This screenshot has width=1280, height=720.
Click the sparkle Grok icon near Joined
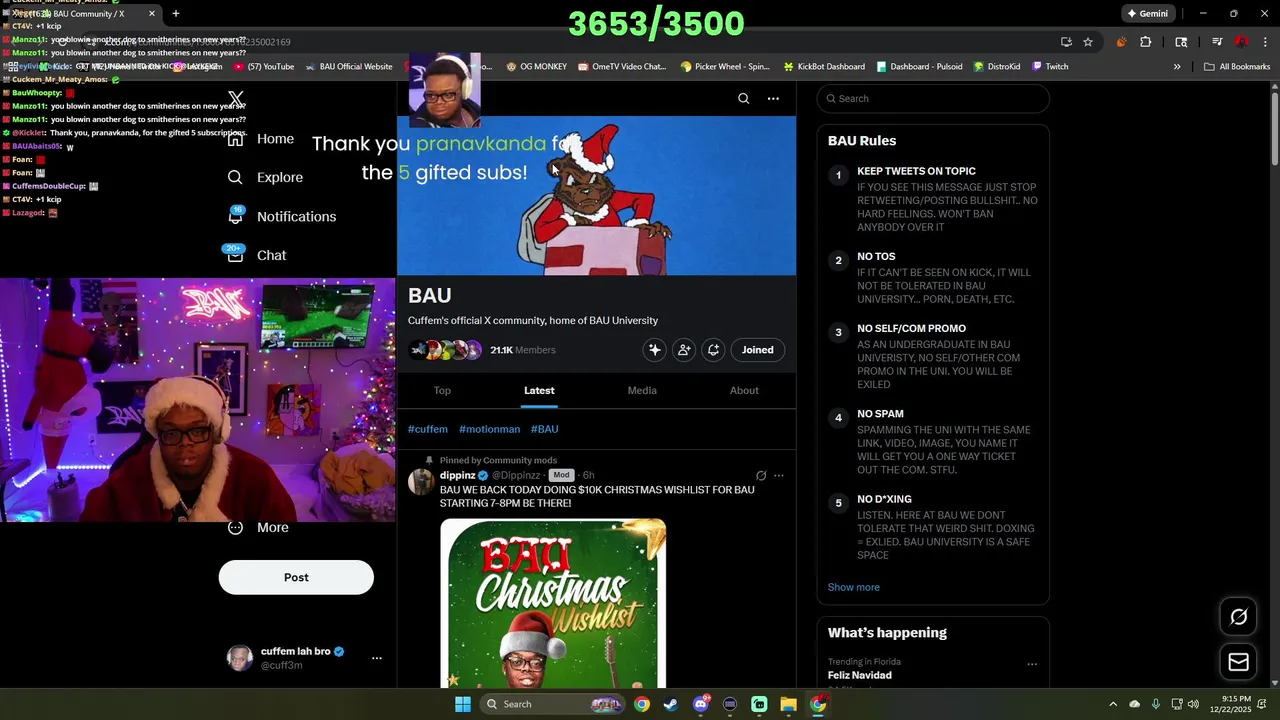pos(654,350)
